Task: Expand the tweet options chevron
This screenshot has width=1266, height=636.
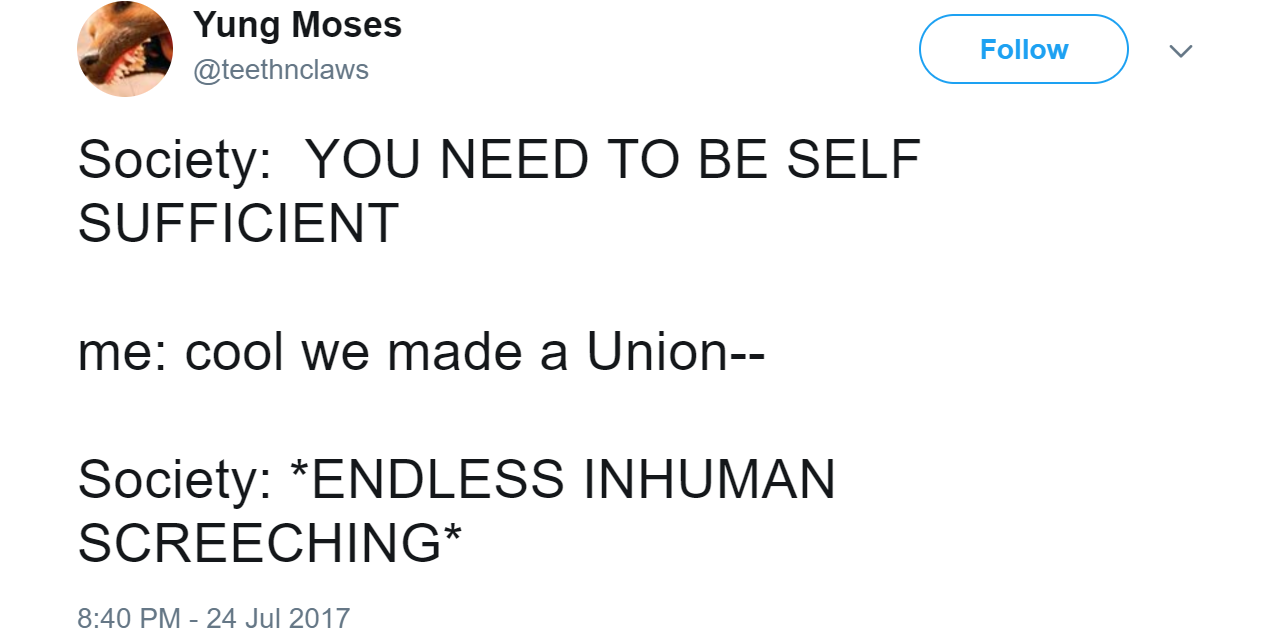Action: [1181, 51]
